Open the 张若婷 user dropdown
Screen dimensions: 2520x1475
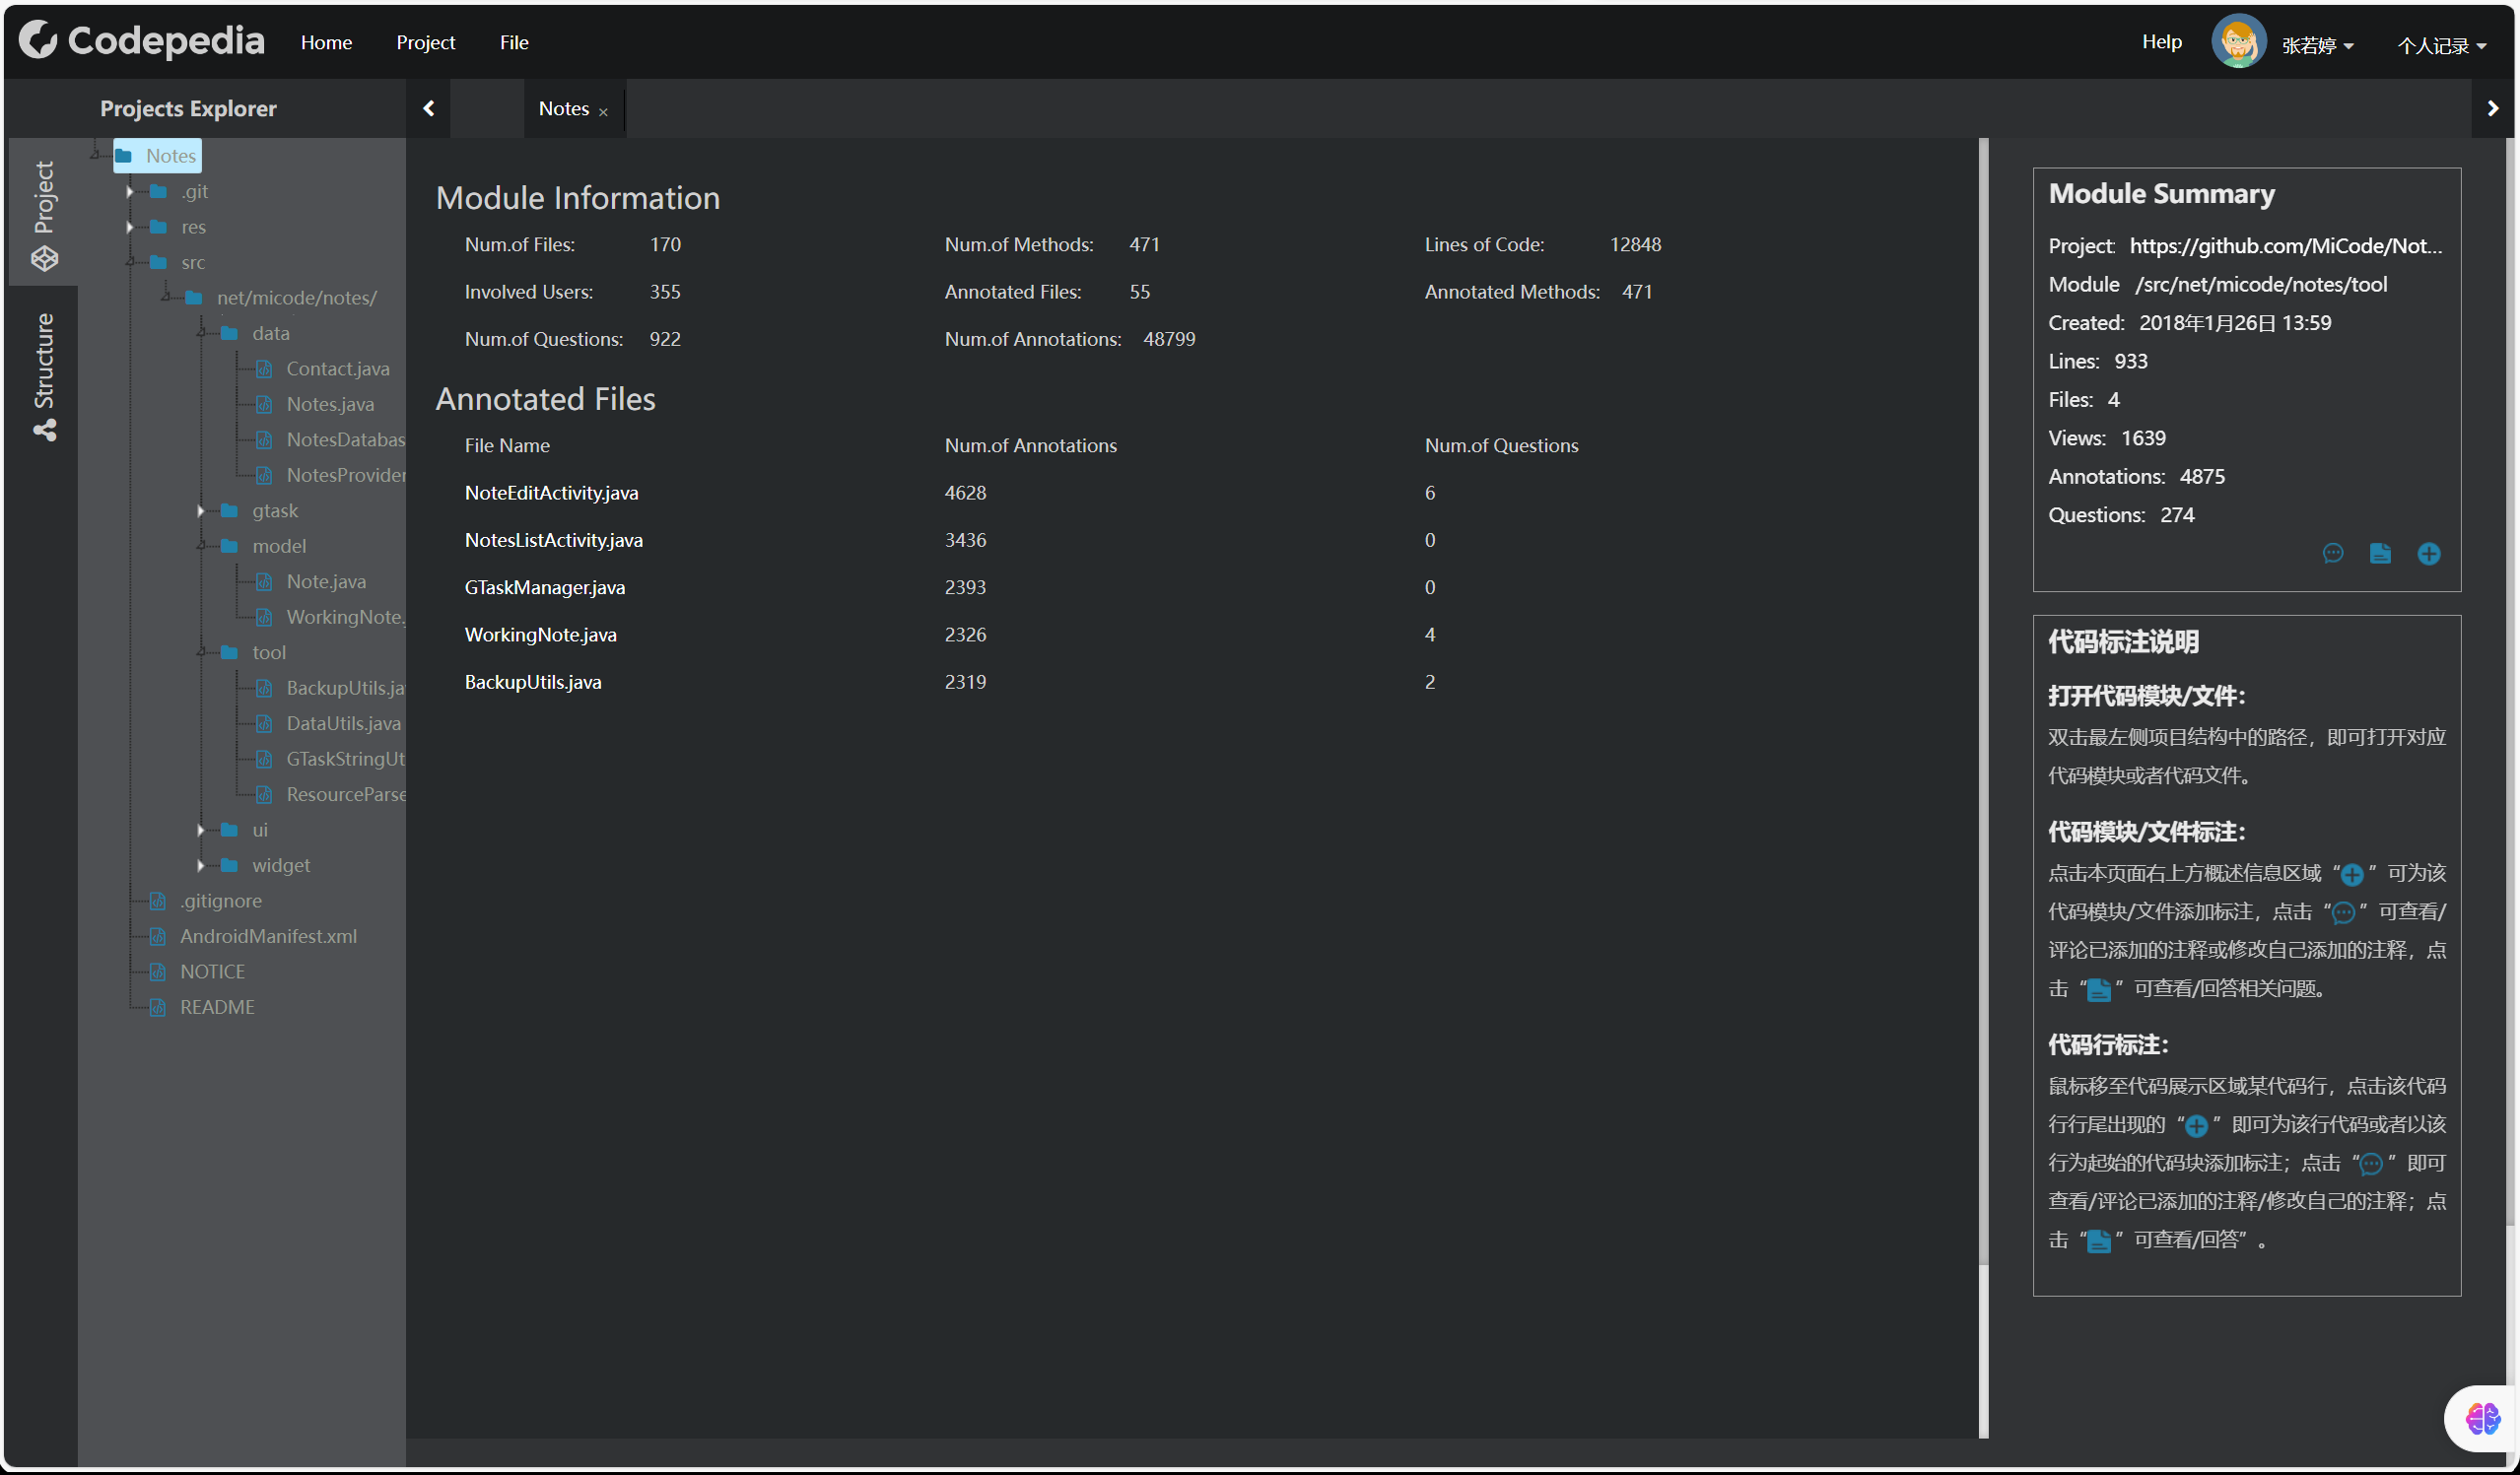[2316, 45]
